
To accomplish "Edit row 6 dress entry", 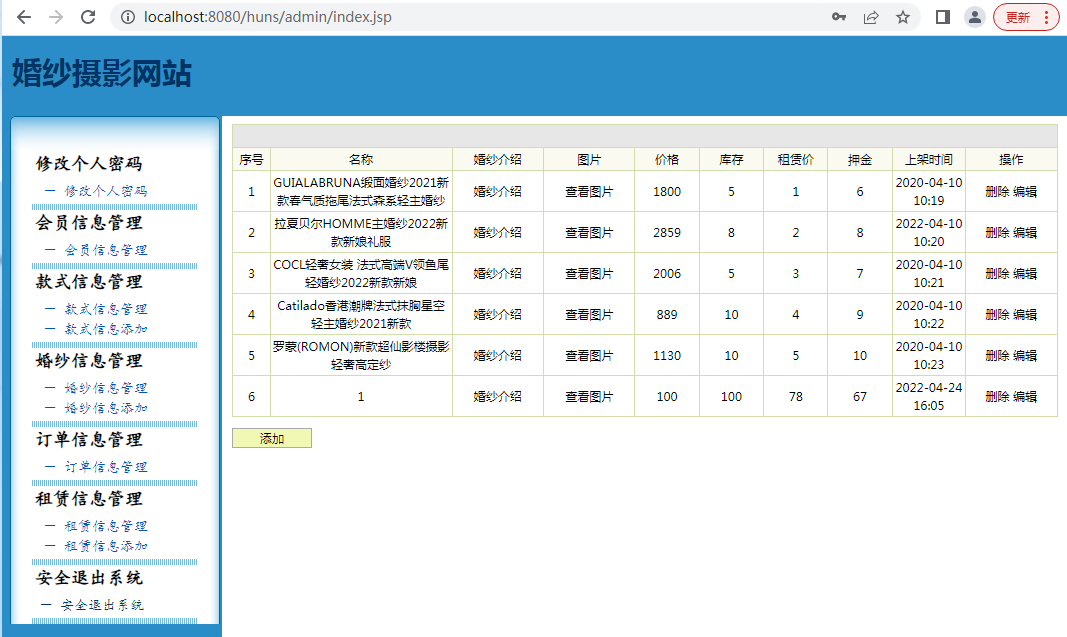I will click(1025, 396).
